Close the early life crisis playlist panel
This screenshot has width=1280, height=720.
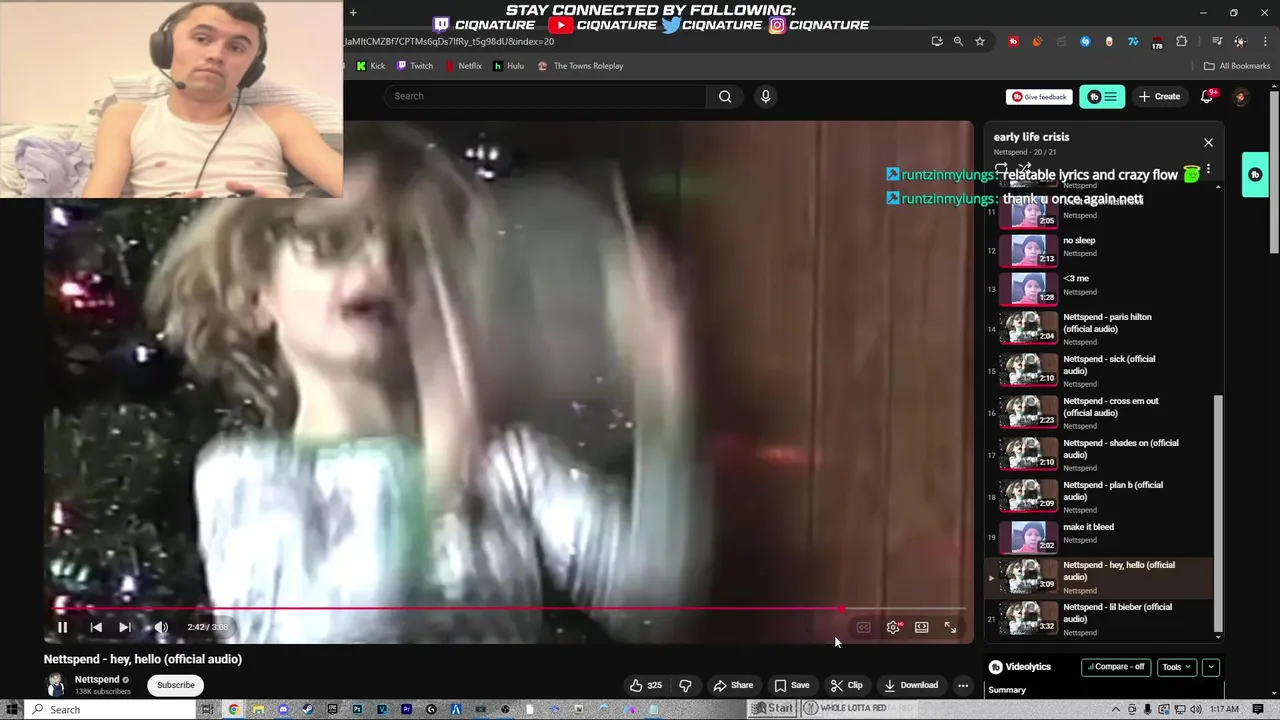[1208, 142]
